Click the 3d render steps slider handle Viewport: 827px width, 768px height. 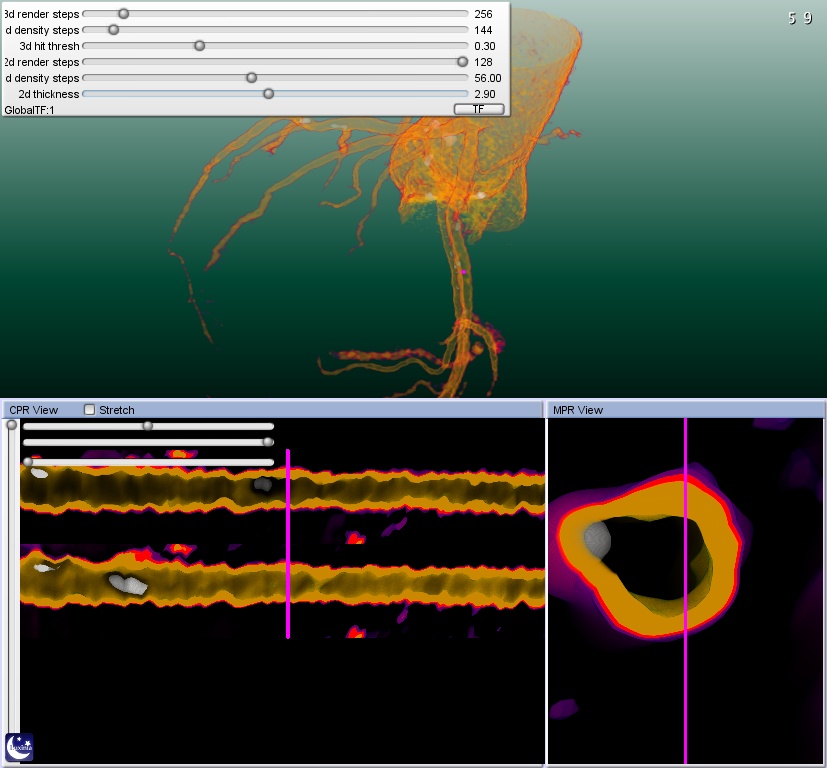(x=123, y=14)
